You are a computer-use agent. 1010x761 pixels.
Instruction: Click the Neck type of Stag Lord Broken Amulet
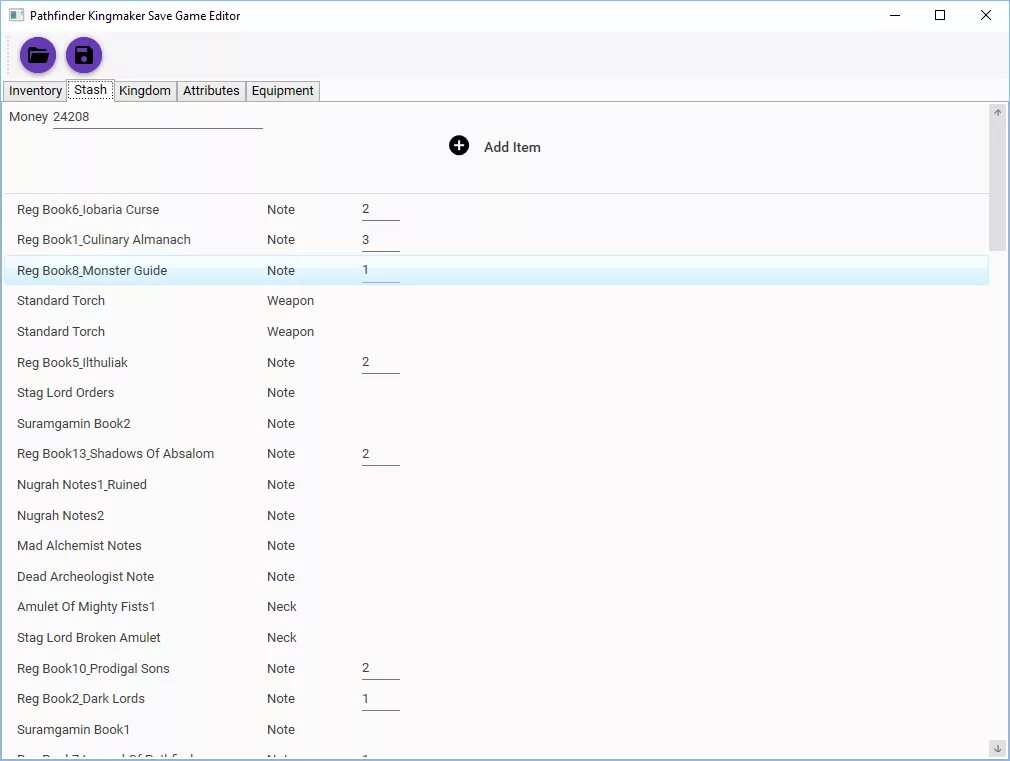(281, 638)
